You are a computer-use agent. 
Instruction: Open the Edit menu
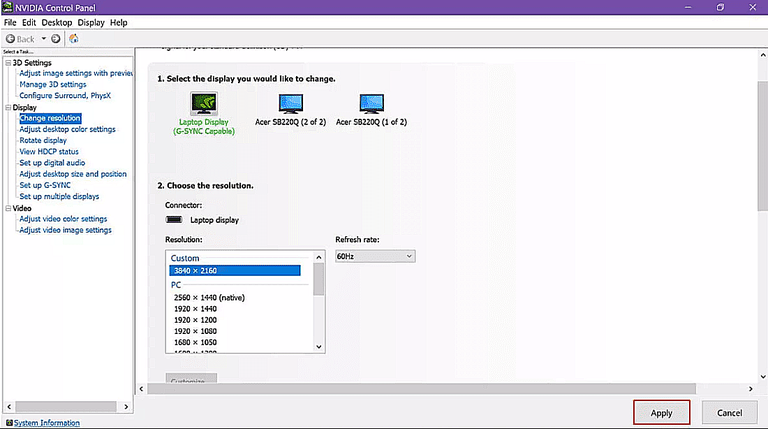point(29,23)
